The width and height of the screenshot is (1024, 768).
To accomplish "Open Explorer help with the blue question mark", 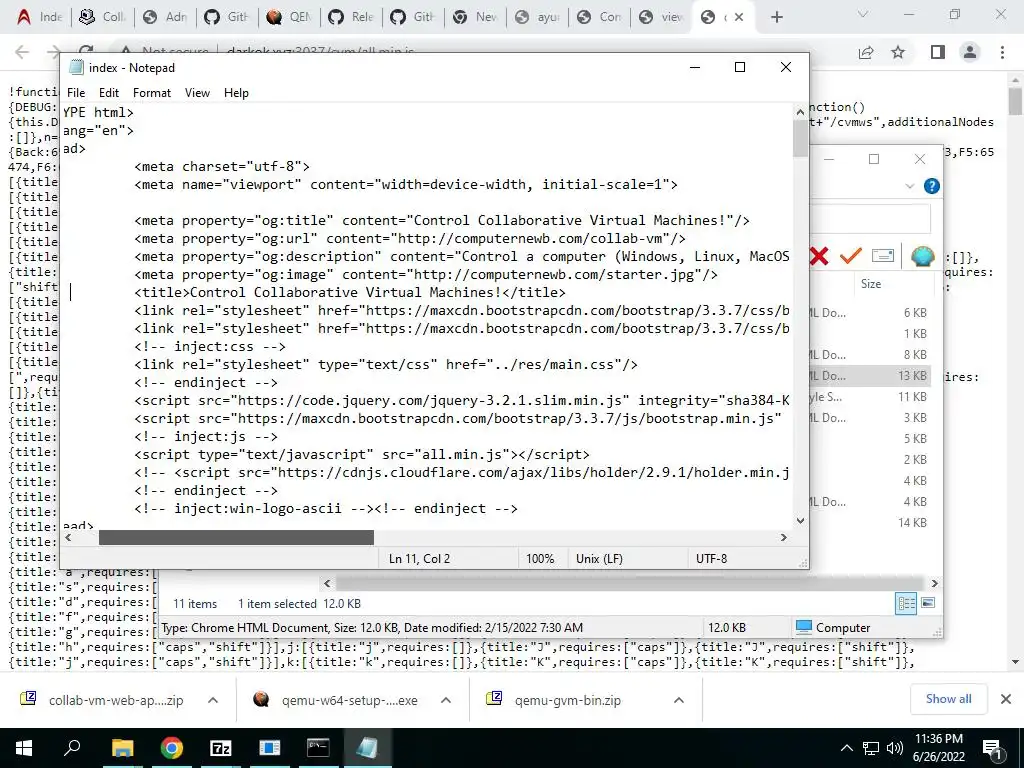I will point(932,186).
